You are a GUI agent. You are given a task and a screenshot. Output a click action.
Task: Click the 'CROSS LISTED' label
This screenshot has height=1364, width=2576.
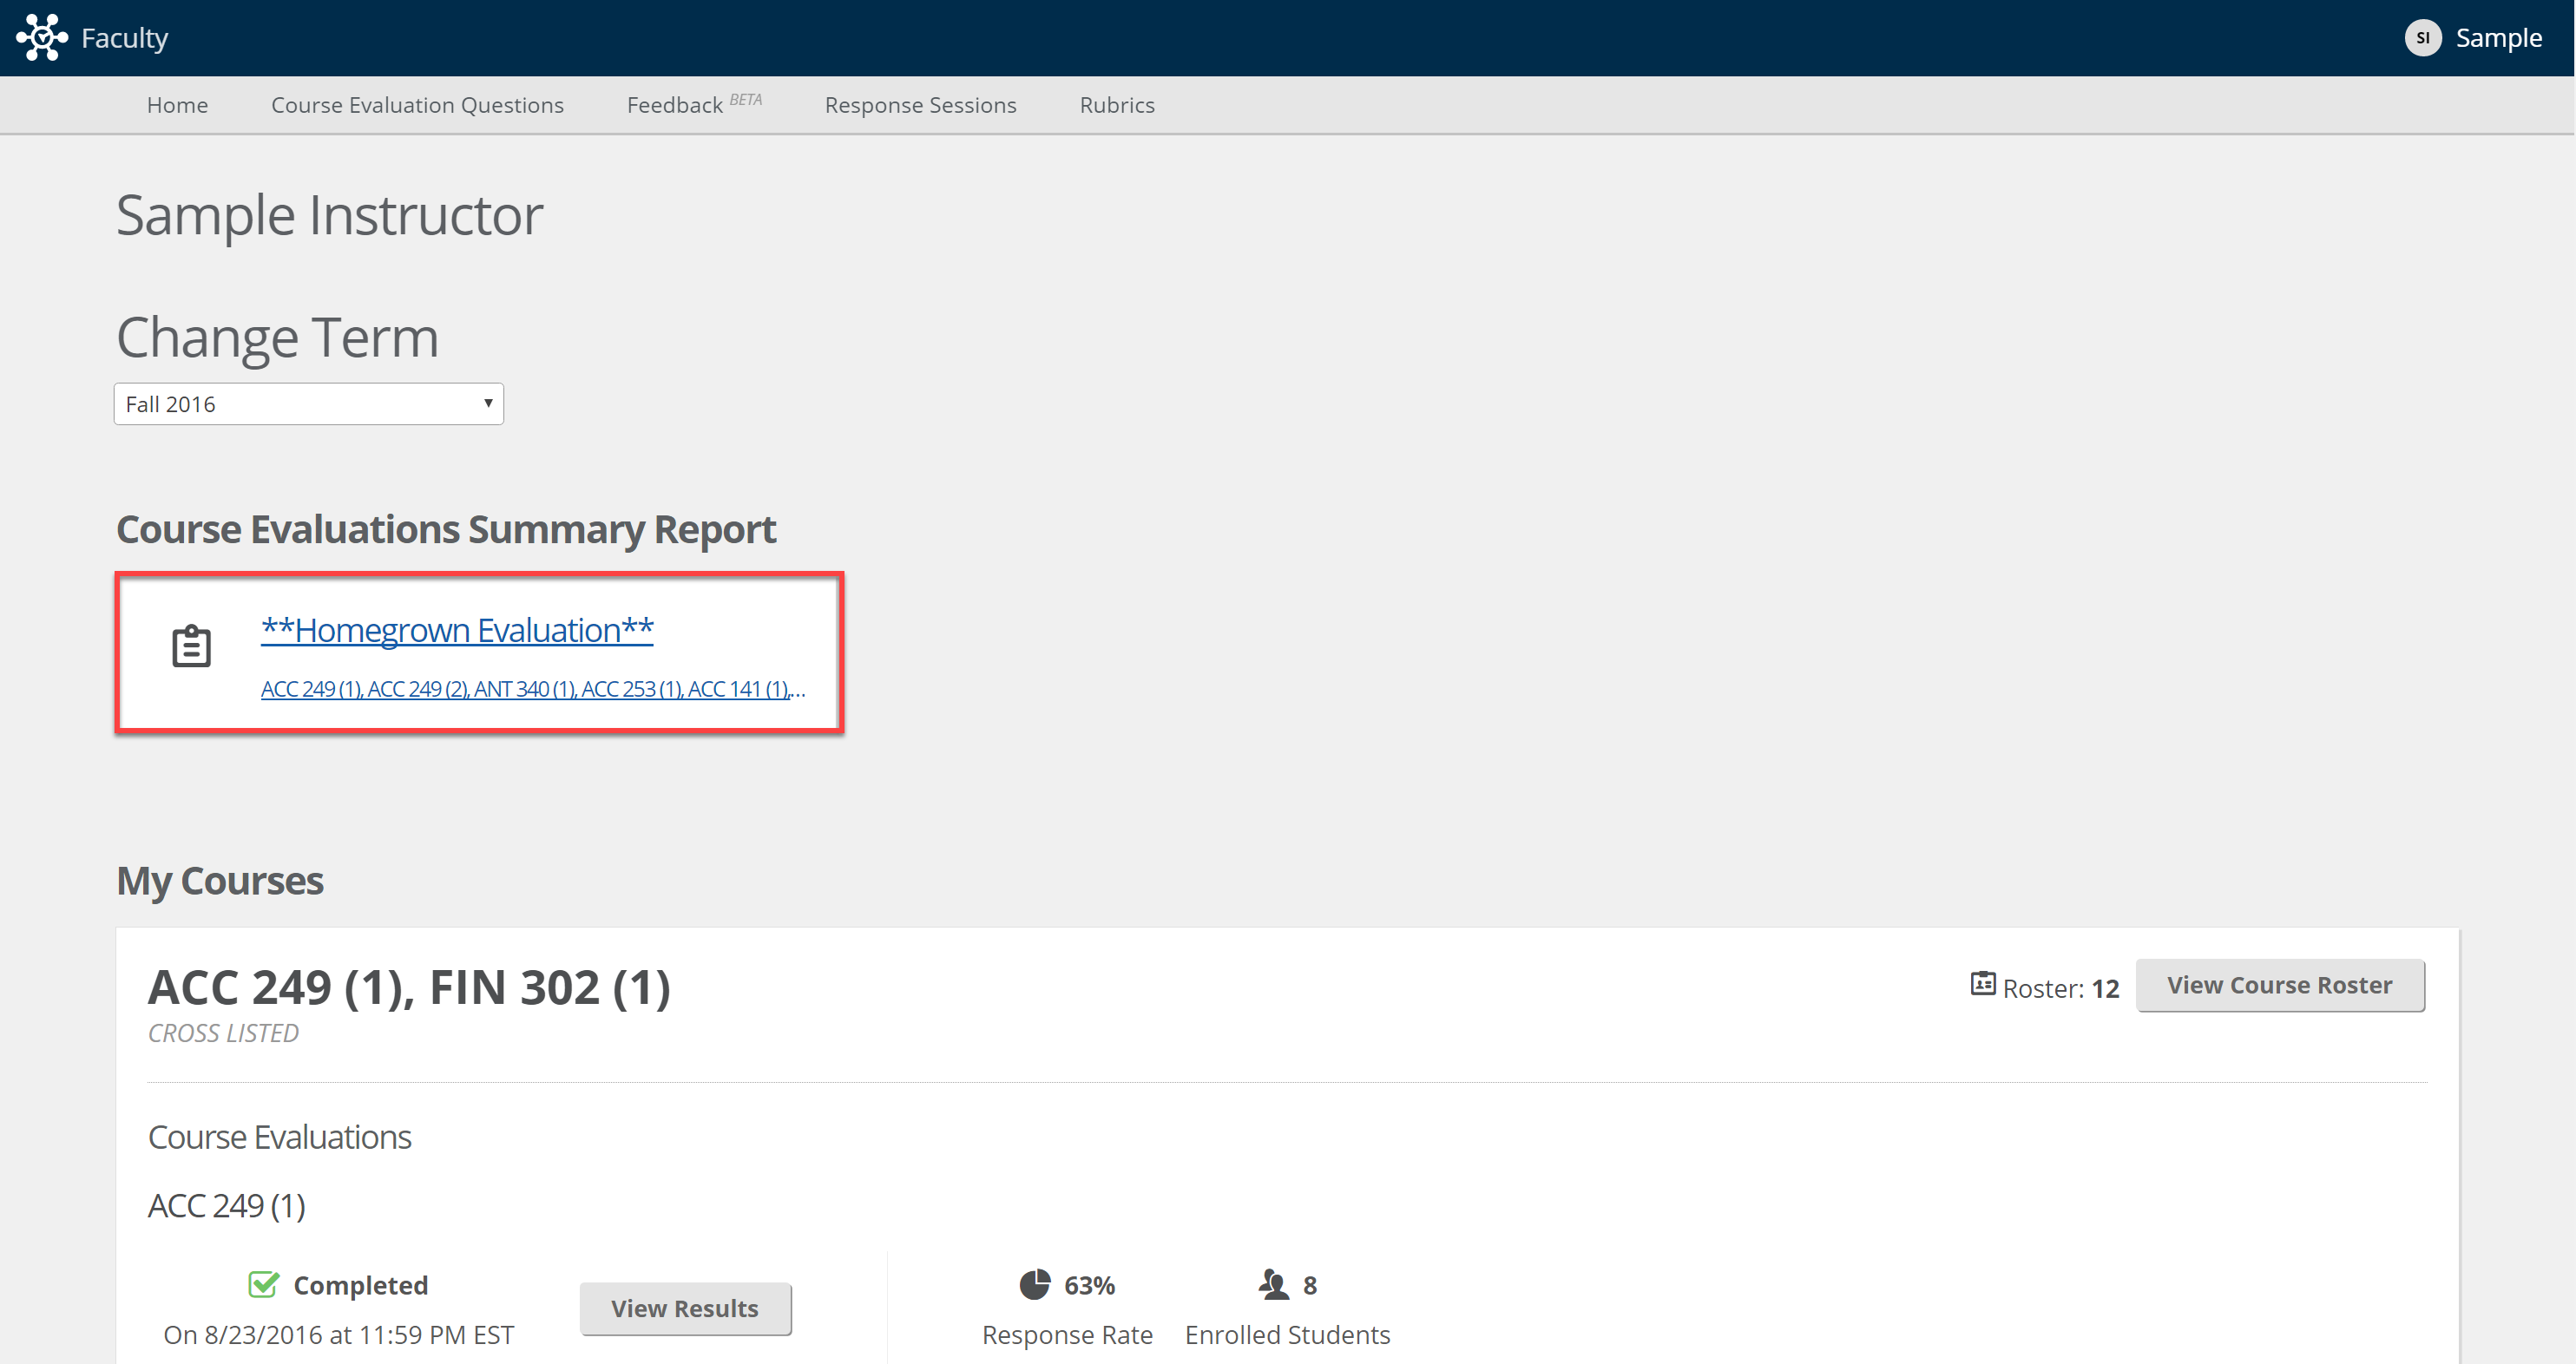[223, 1033]
